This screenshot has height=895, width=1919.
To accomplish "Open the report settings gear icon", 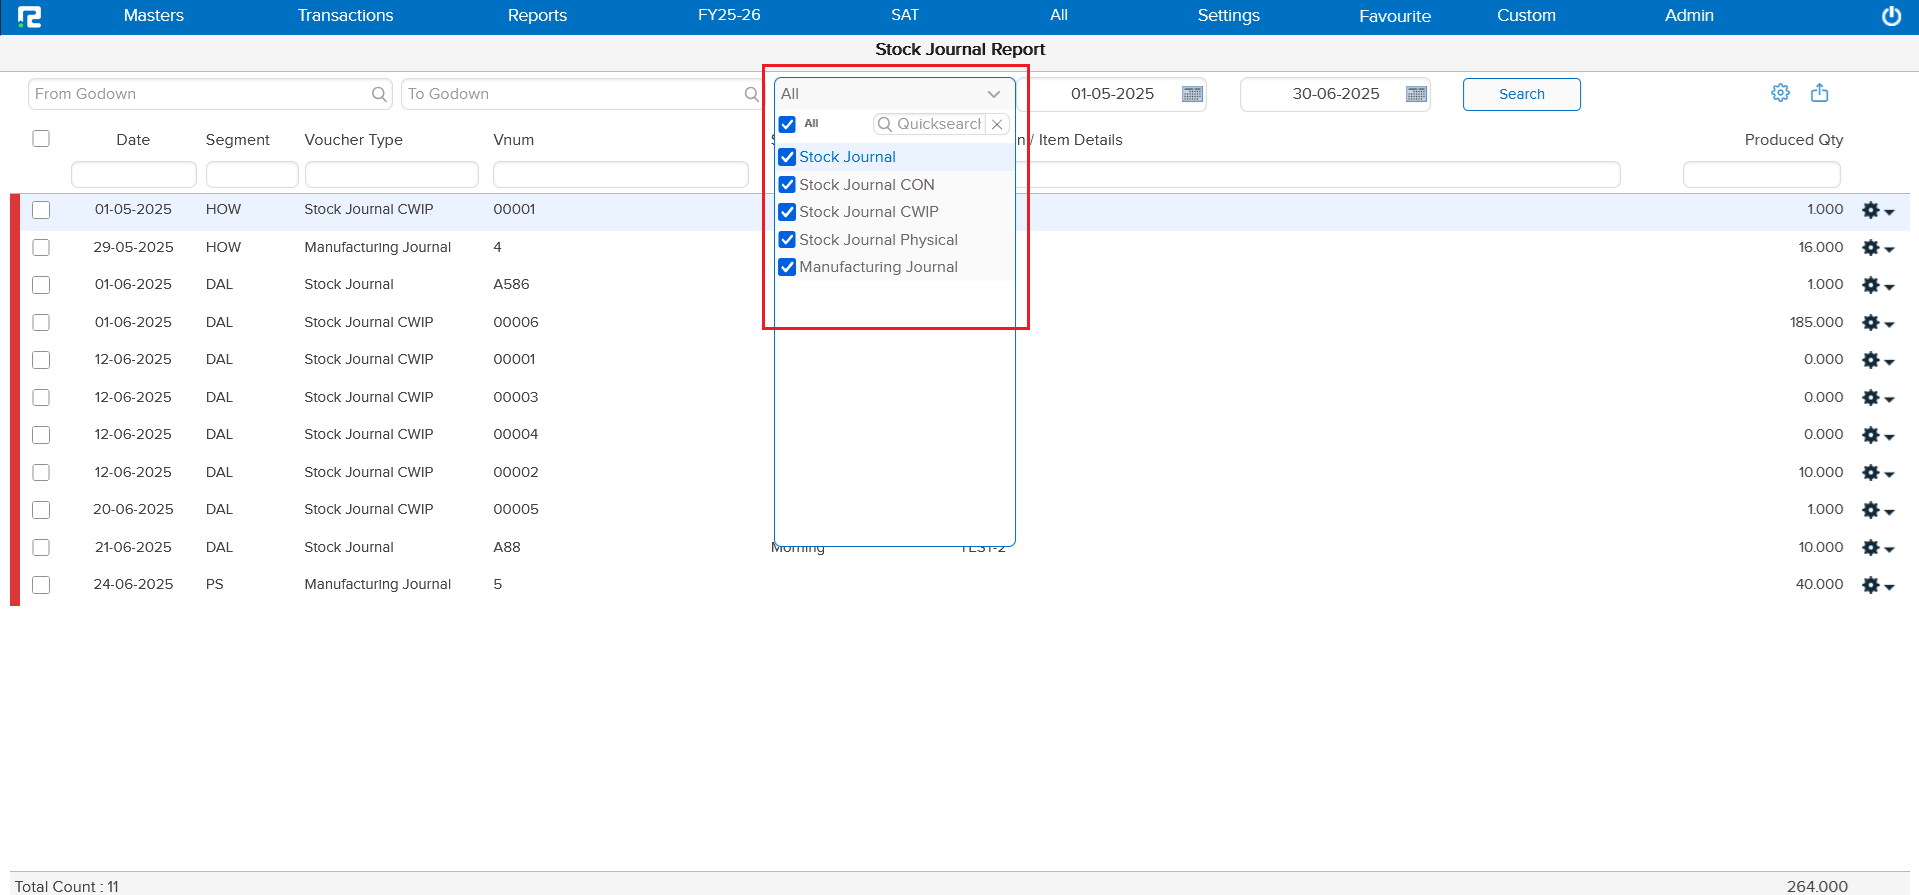I will [1780, 93].
